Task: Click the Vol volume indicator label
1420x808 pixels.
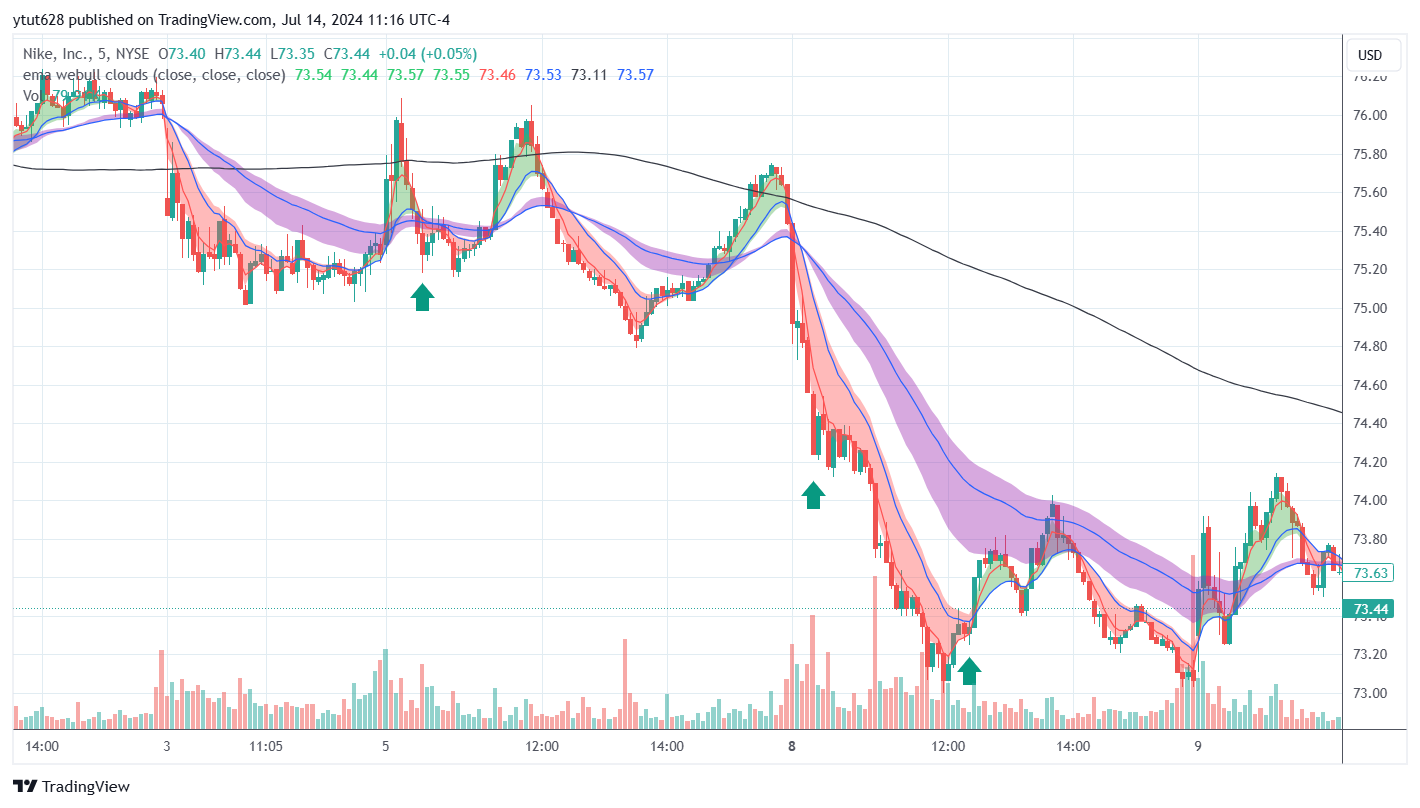Action: tap(33, 95)
